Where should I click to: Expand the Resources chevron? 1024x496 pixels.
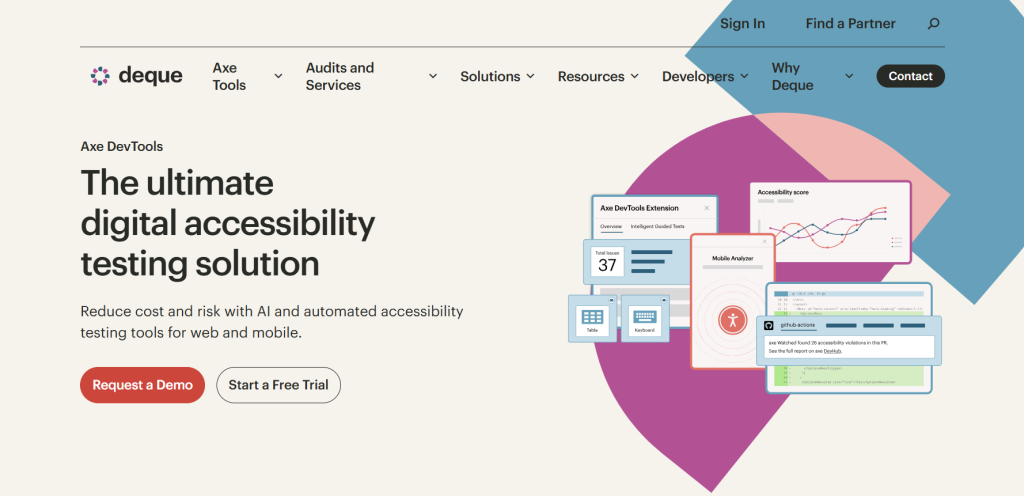634,76
